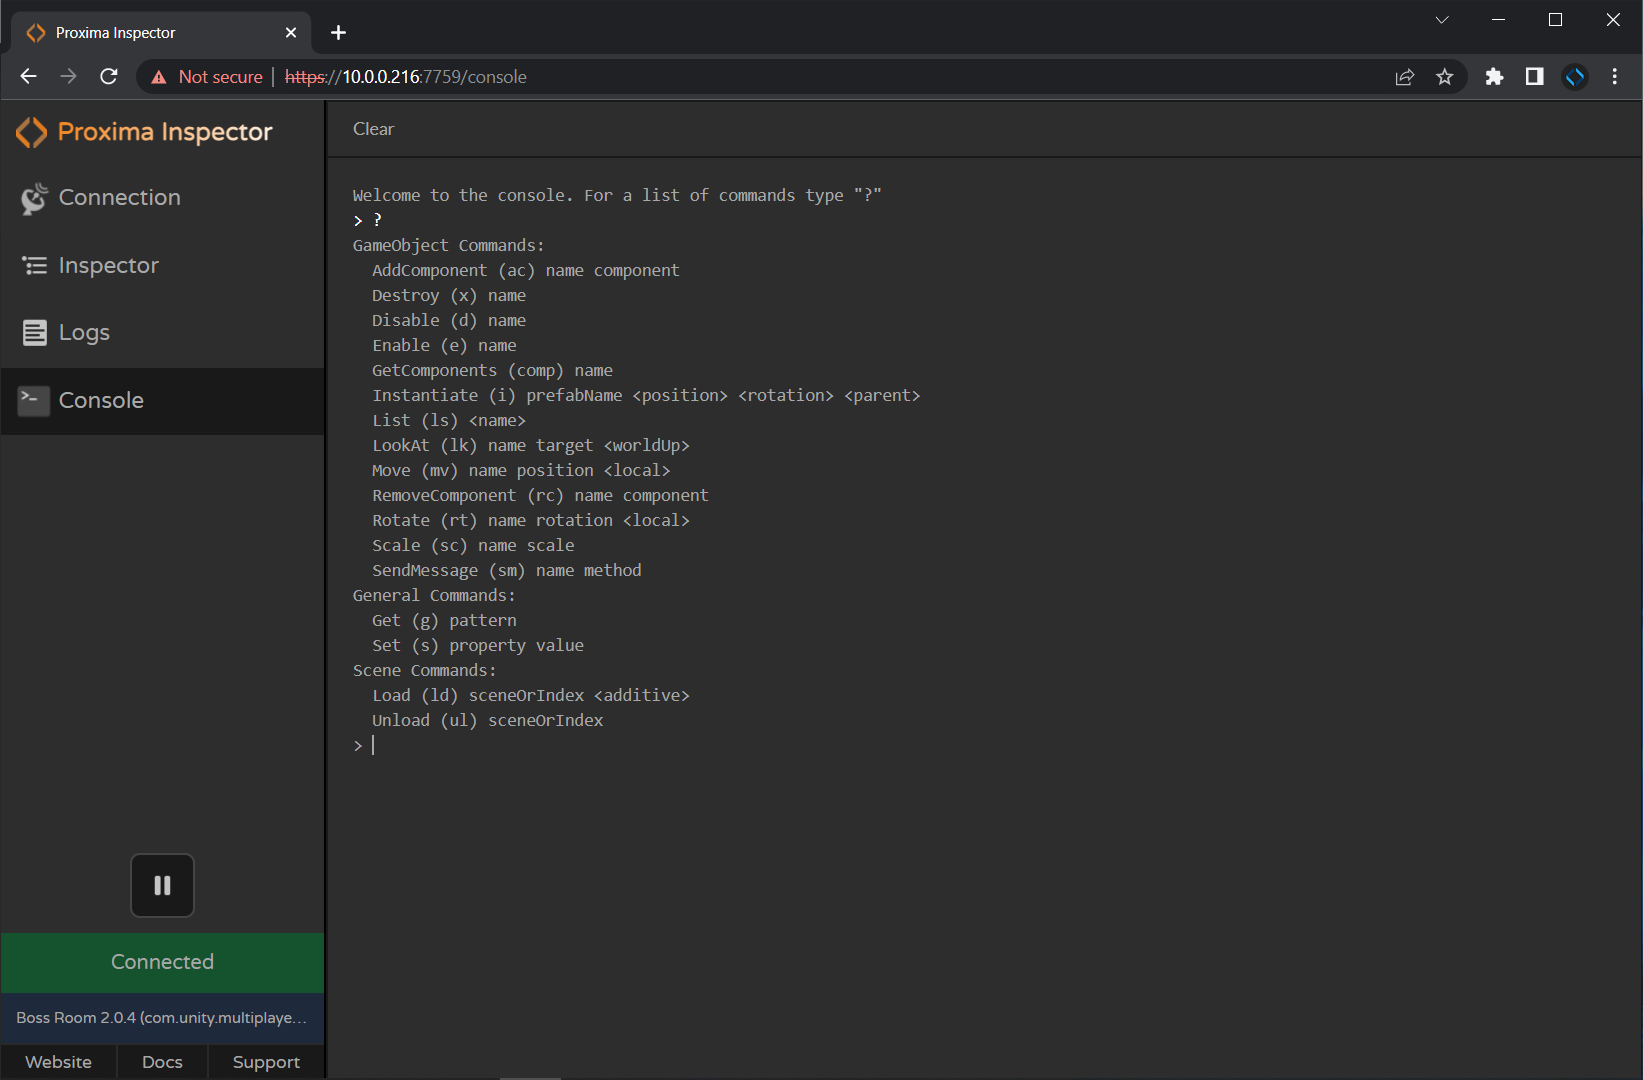Expand the Boss Room package details
The height and width of the screenshot is (1080, 1643).
162,1018
